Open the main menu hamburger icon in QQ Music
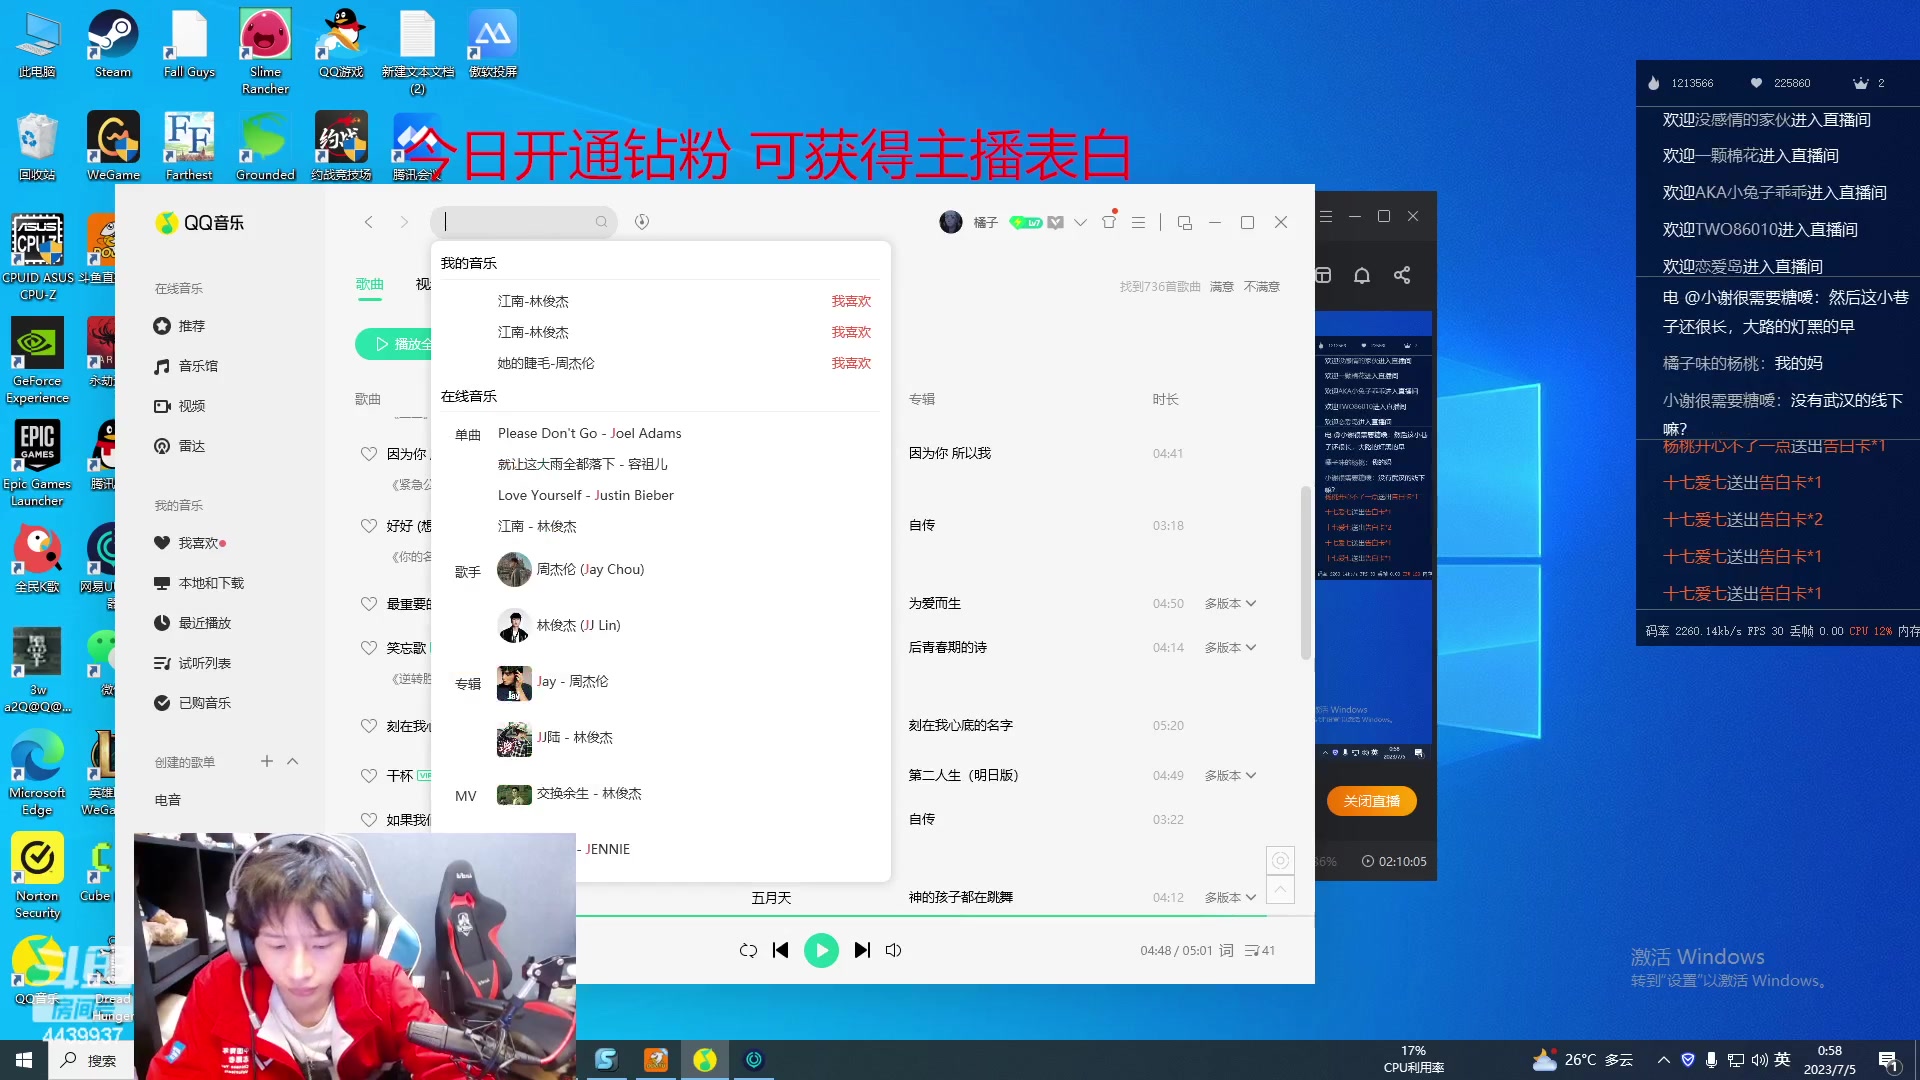 pos(1138,222)
